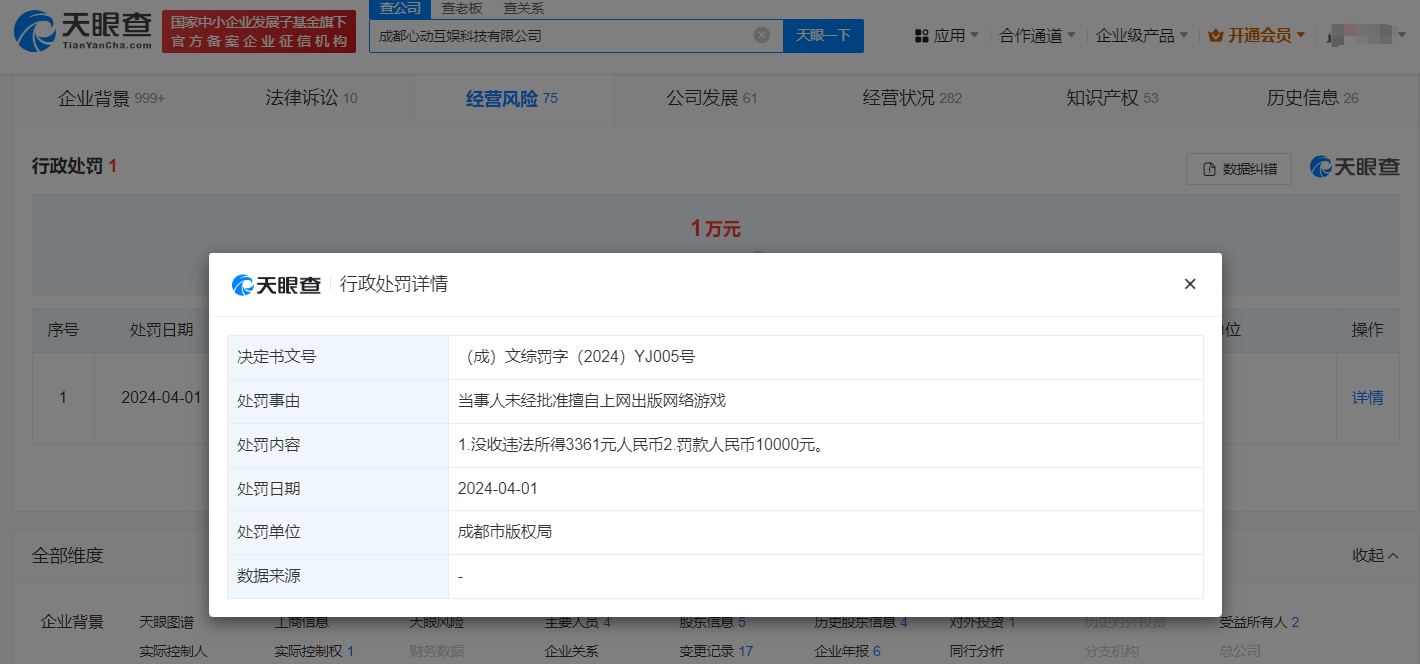Screen dimensions: 1420x664
Task: Open the 企业级产品 dropdown
Action: pos(1142,35)
